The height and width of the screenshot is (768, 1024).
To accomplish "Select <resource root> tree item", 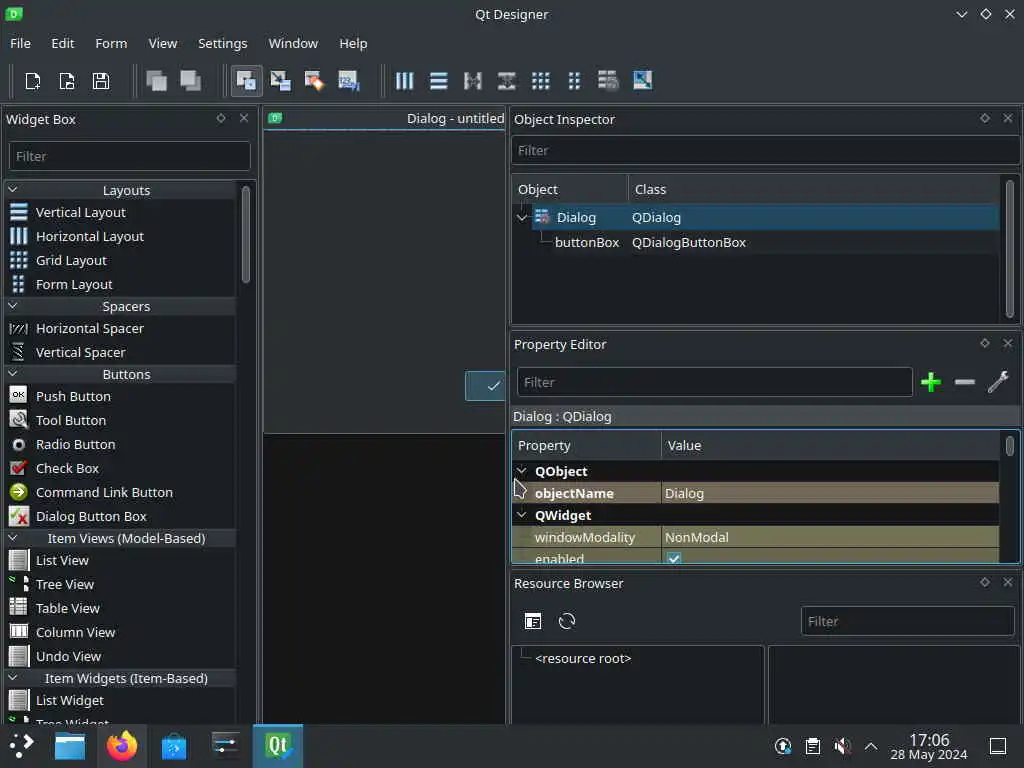I will [x=583, y=658].
